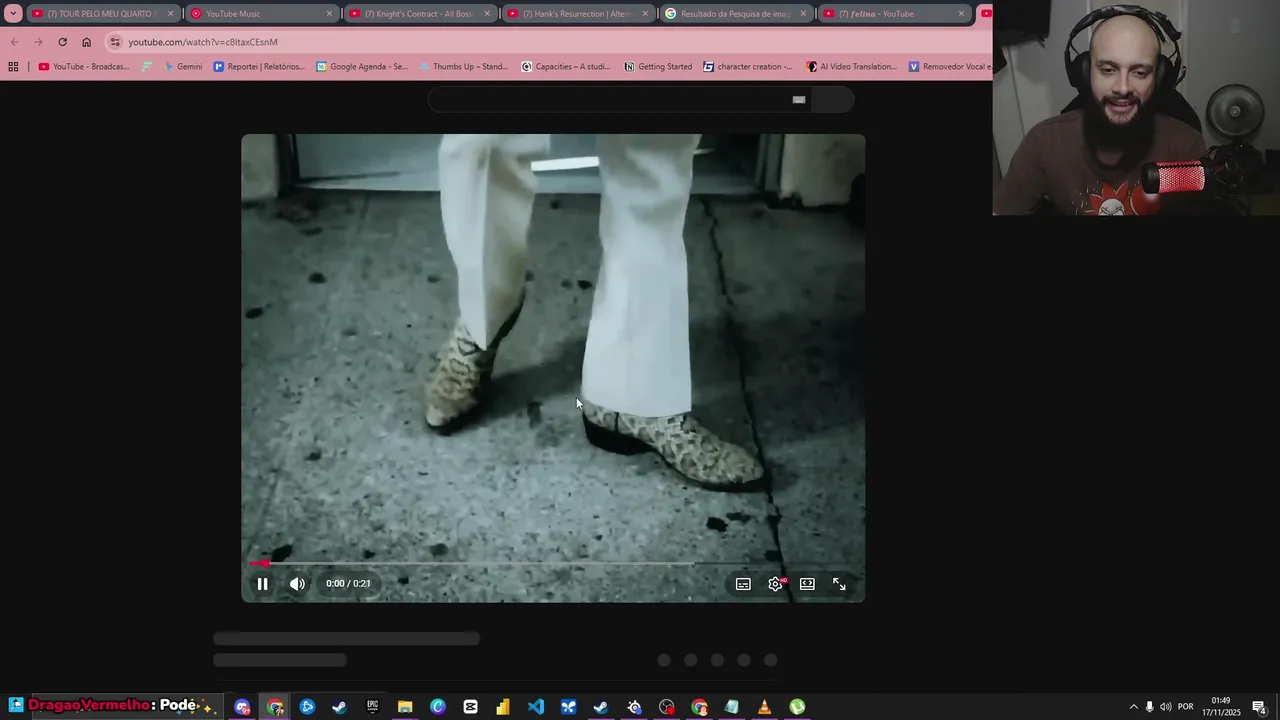Open the Getting Started bookmark
The height and width of the screenshot is (720, 1280).
(658, 67)
